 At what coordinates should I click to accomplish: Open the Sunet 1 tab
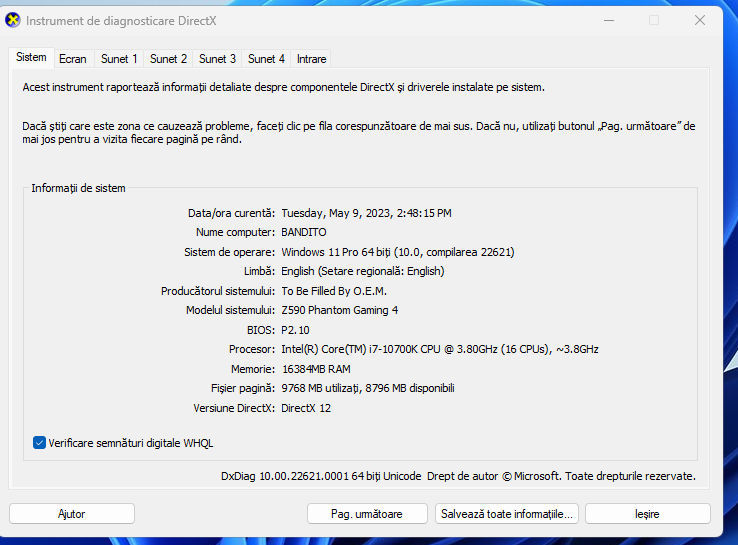coord(119,59)
